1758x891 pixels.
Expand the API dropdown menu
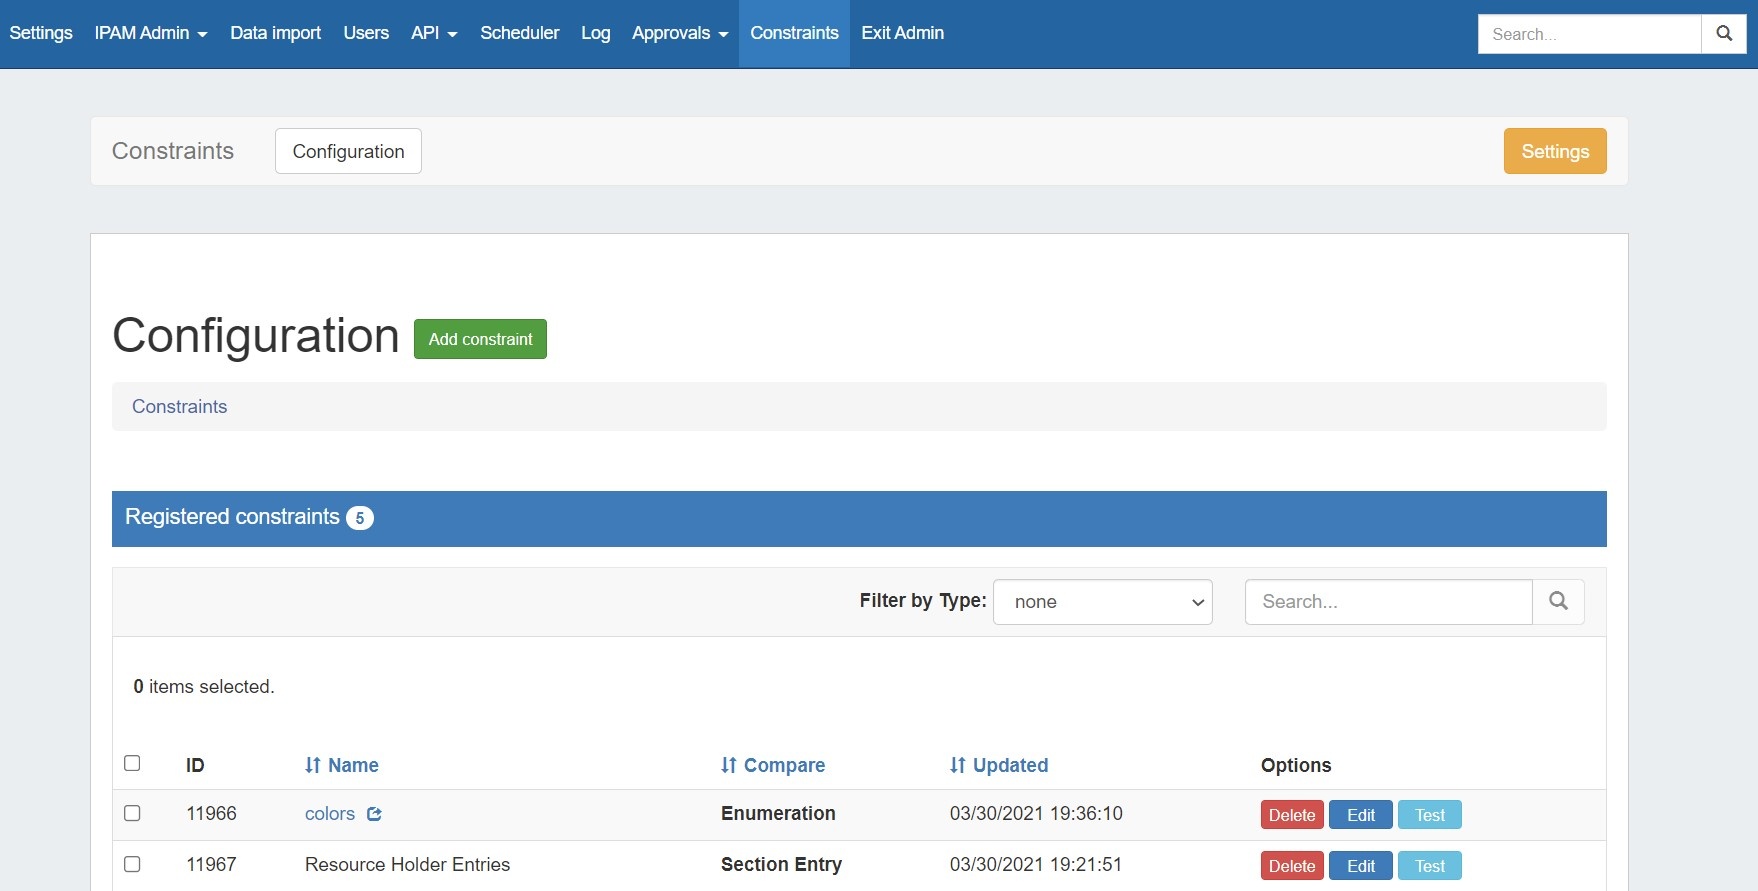pos(434,33)
